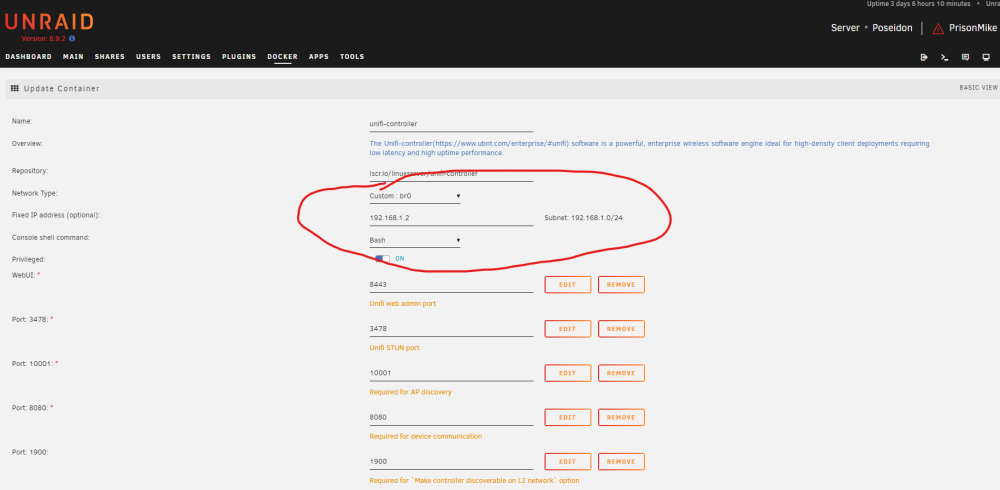Screen dimensions: 1000x490
Task: Edit the 10001 AP discovery port
Action: pos(568,373)
